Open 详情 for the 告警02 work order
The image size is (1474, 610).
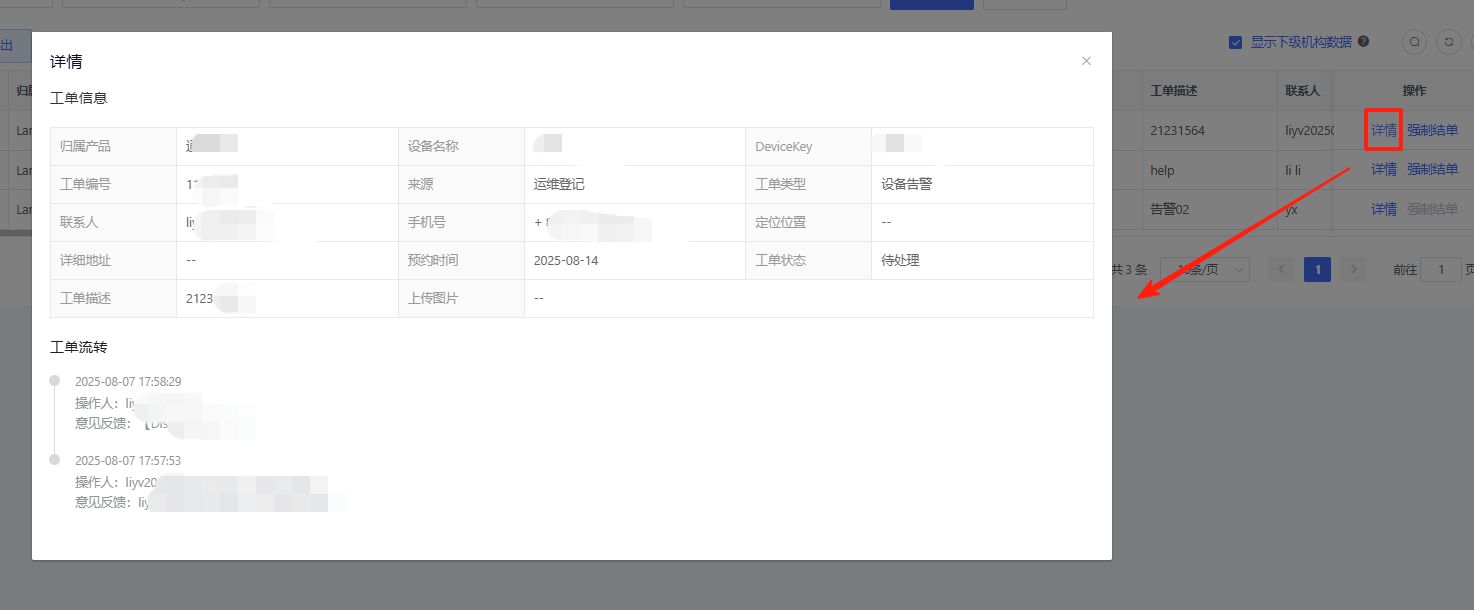[x=1384, y=209]
